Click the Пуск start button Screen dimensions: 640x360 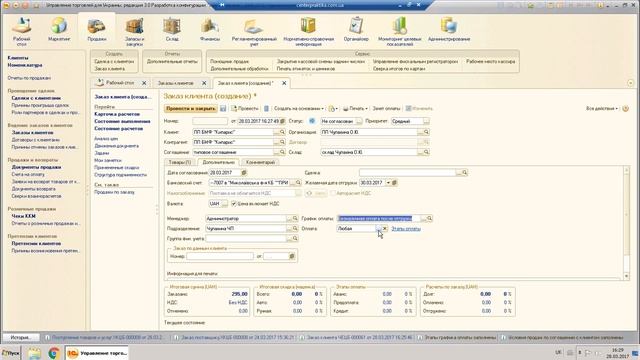click(x=11, y=353)
